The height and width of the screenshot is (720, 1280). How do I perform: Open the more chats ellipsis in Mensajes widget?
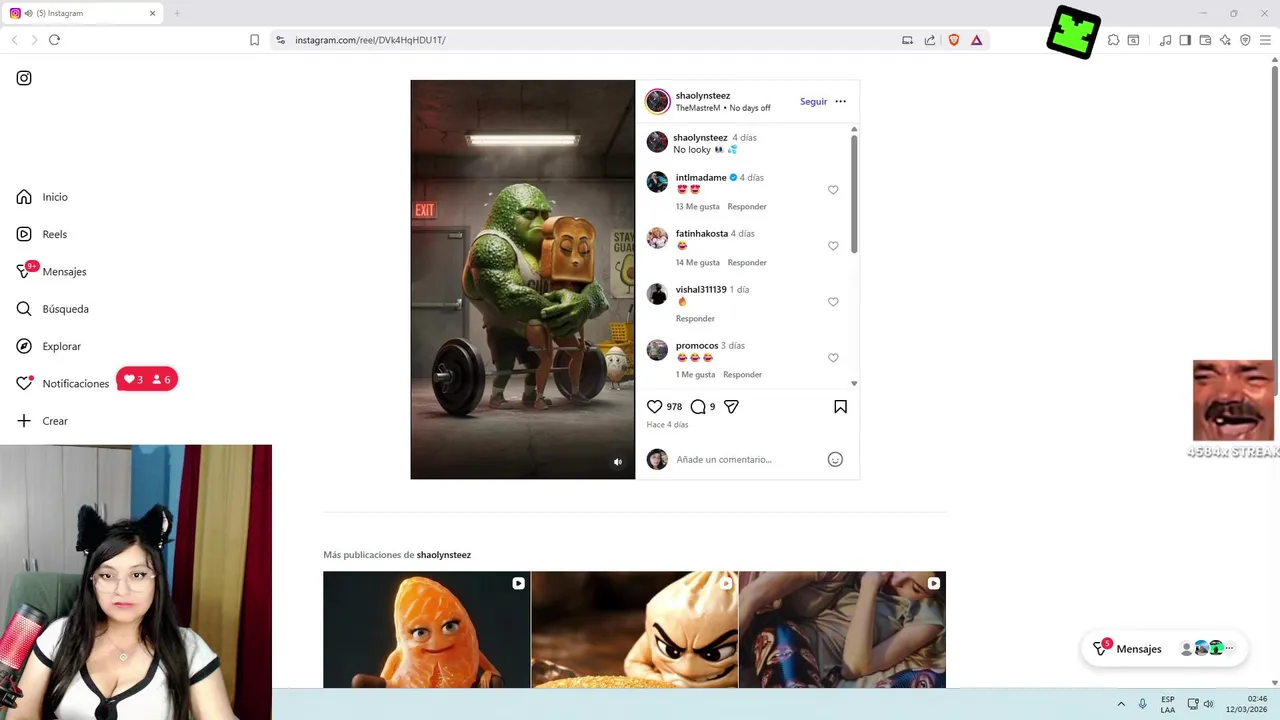click(x=1229, y=648)
